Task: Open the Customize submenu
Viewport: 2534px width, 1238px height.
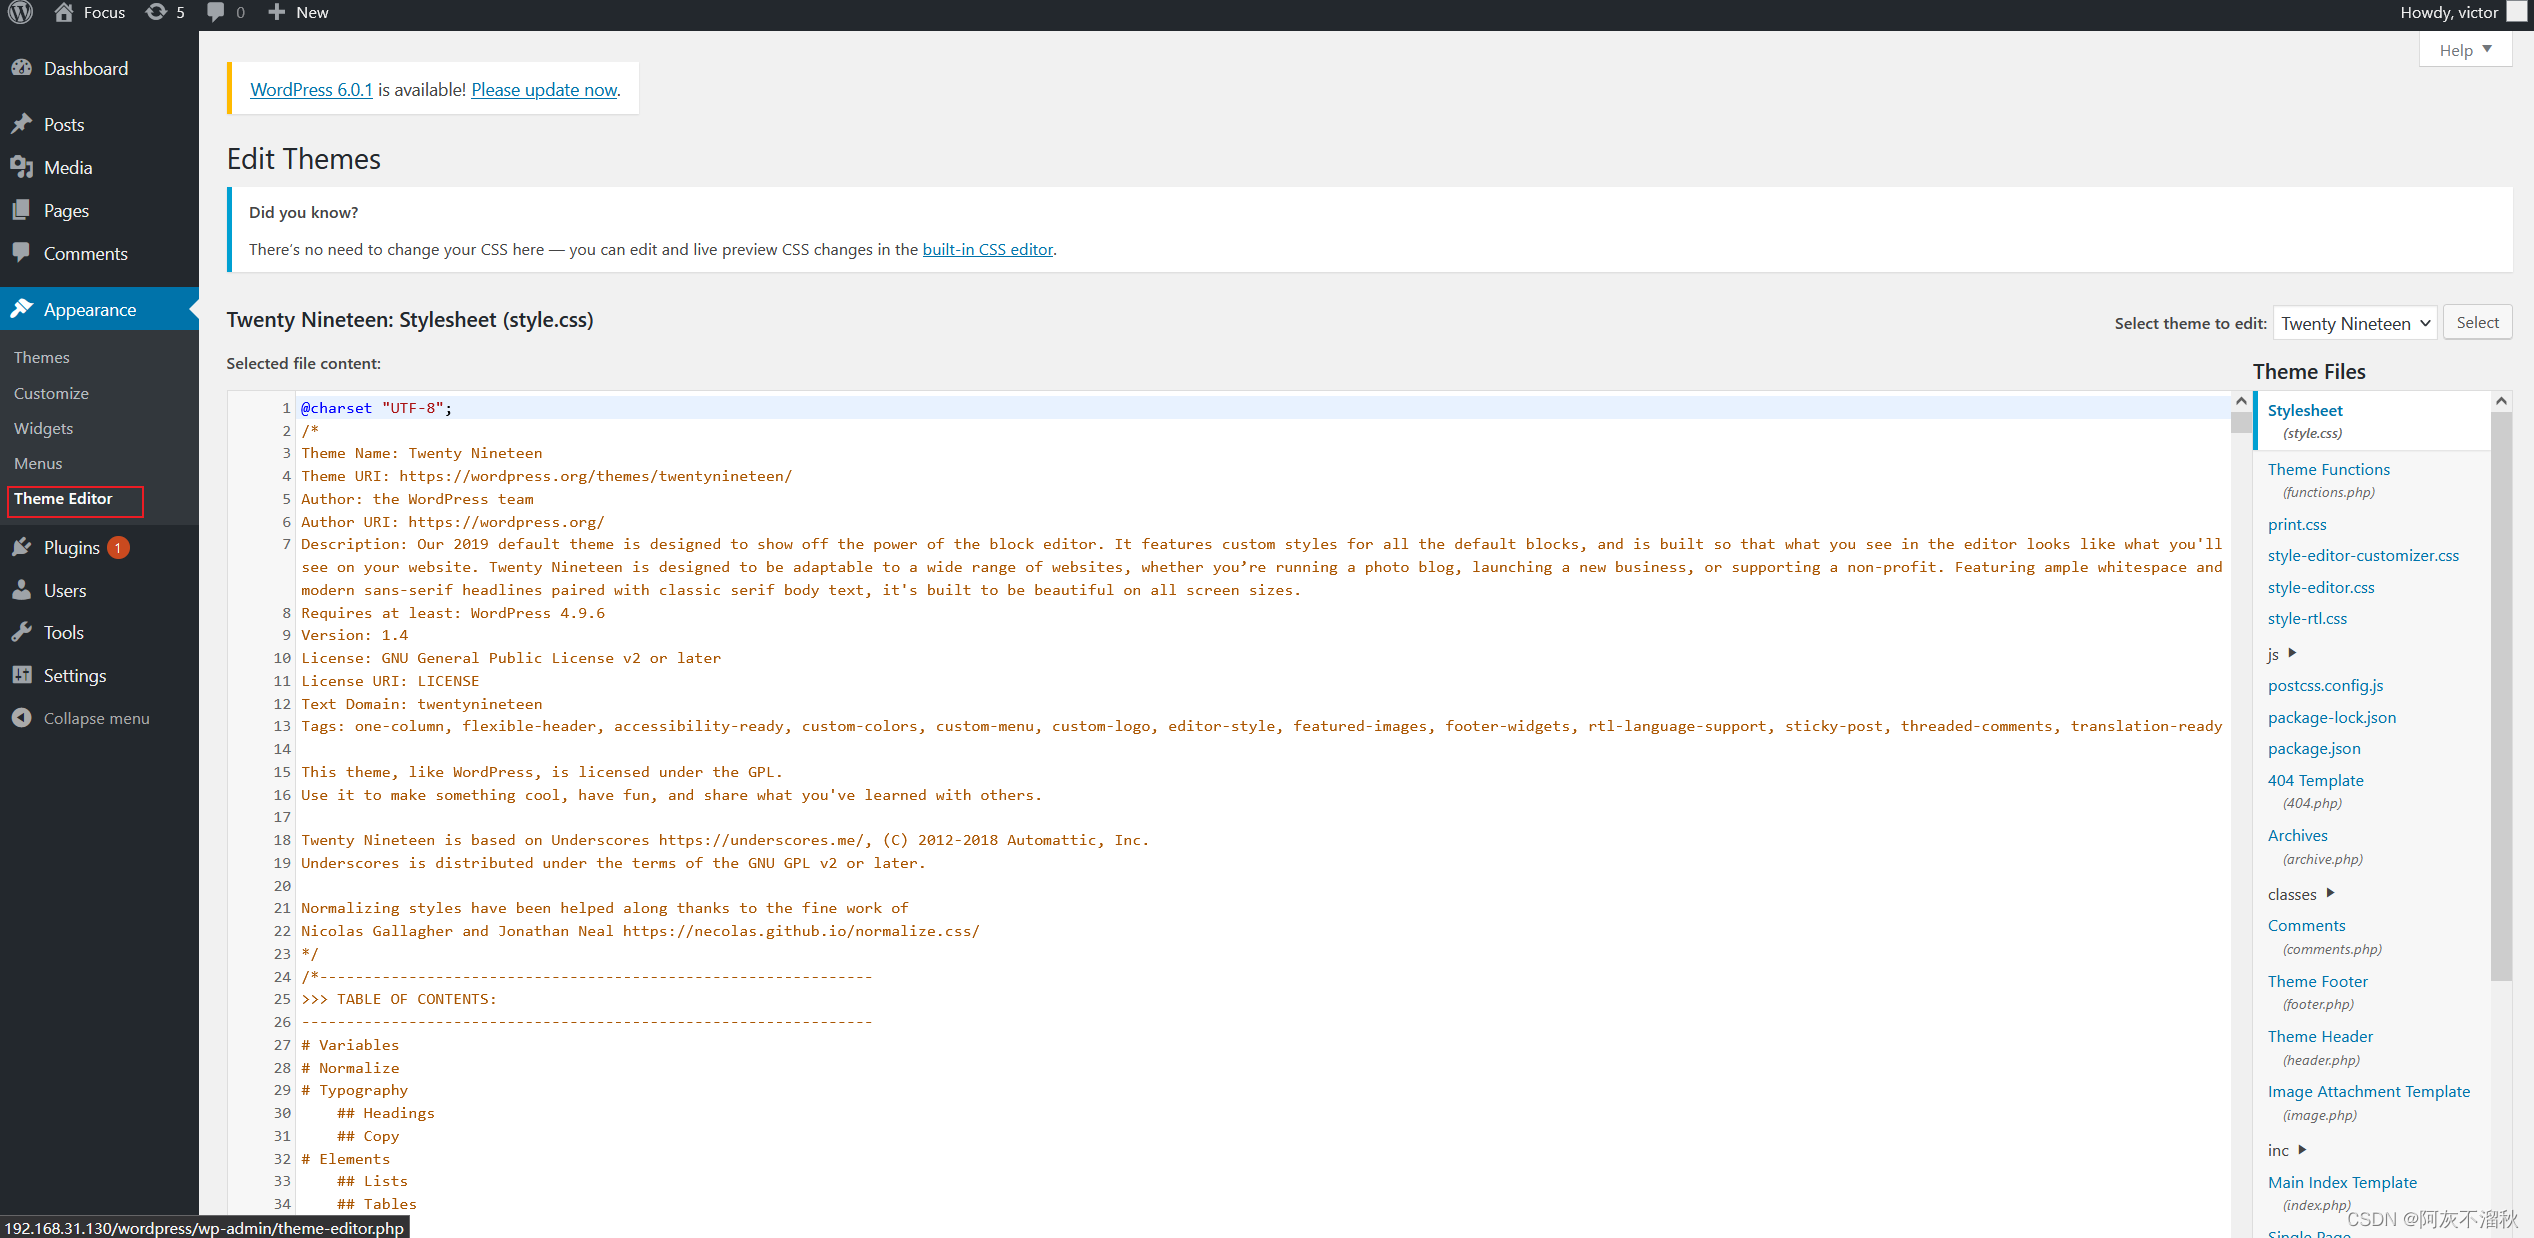Action: (x=51, y=393)
